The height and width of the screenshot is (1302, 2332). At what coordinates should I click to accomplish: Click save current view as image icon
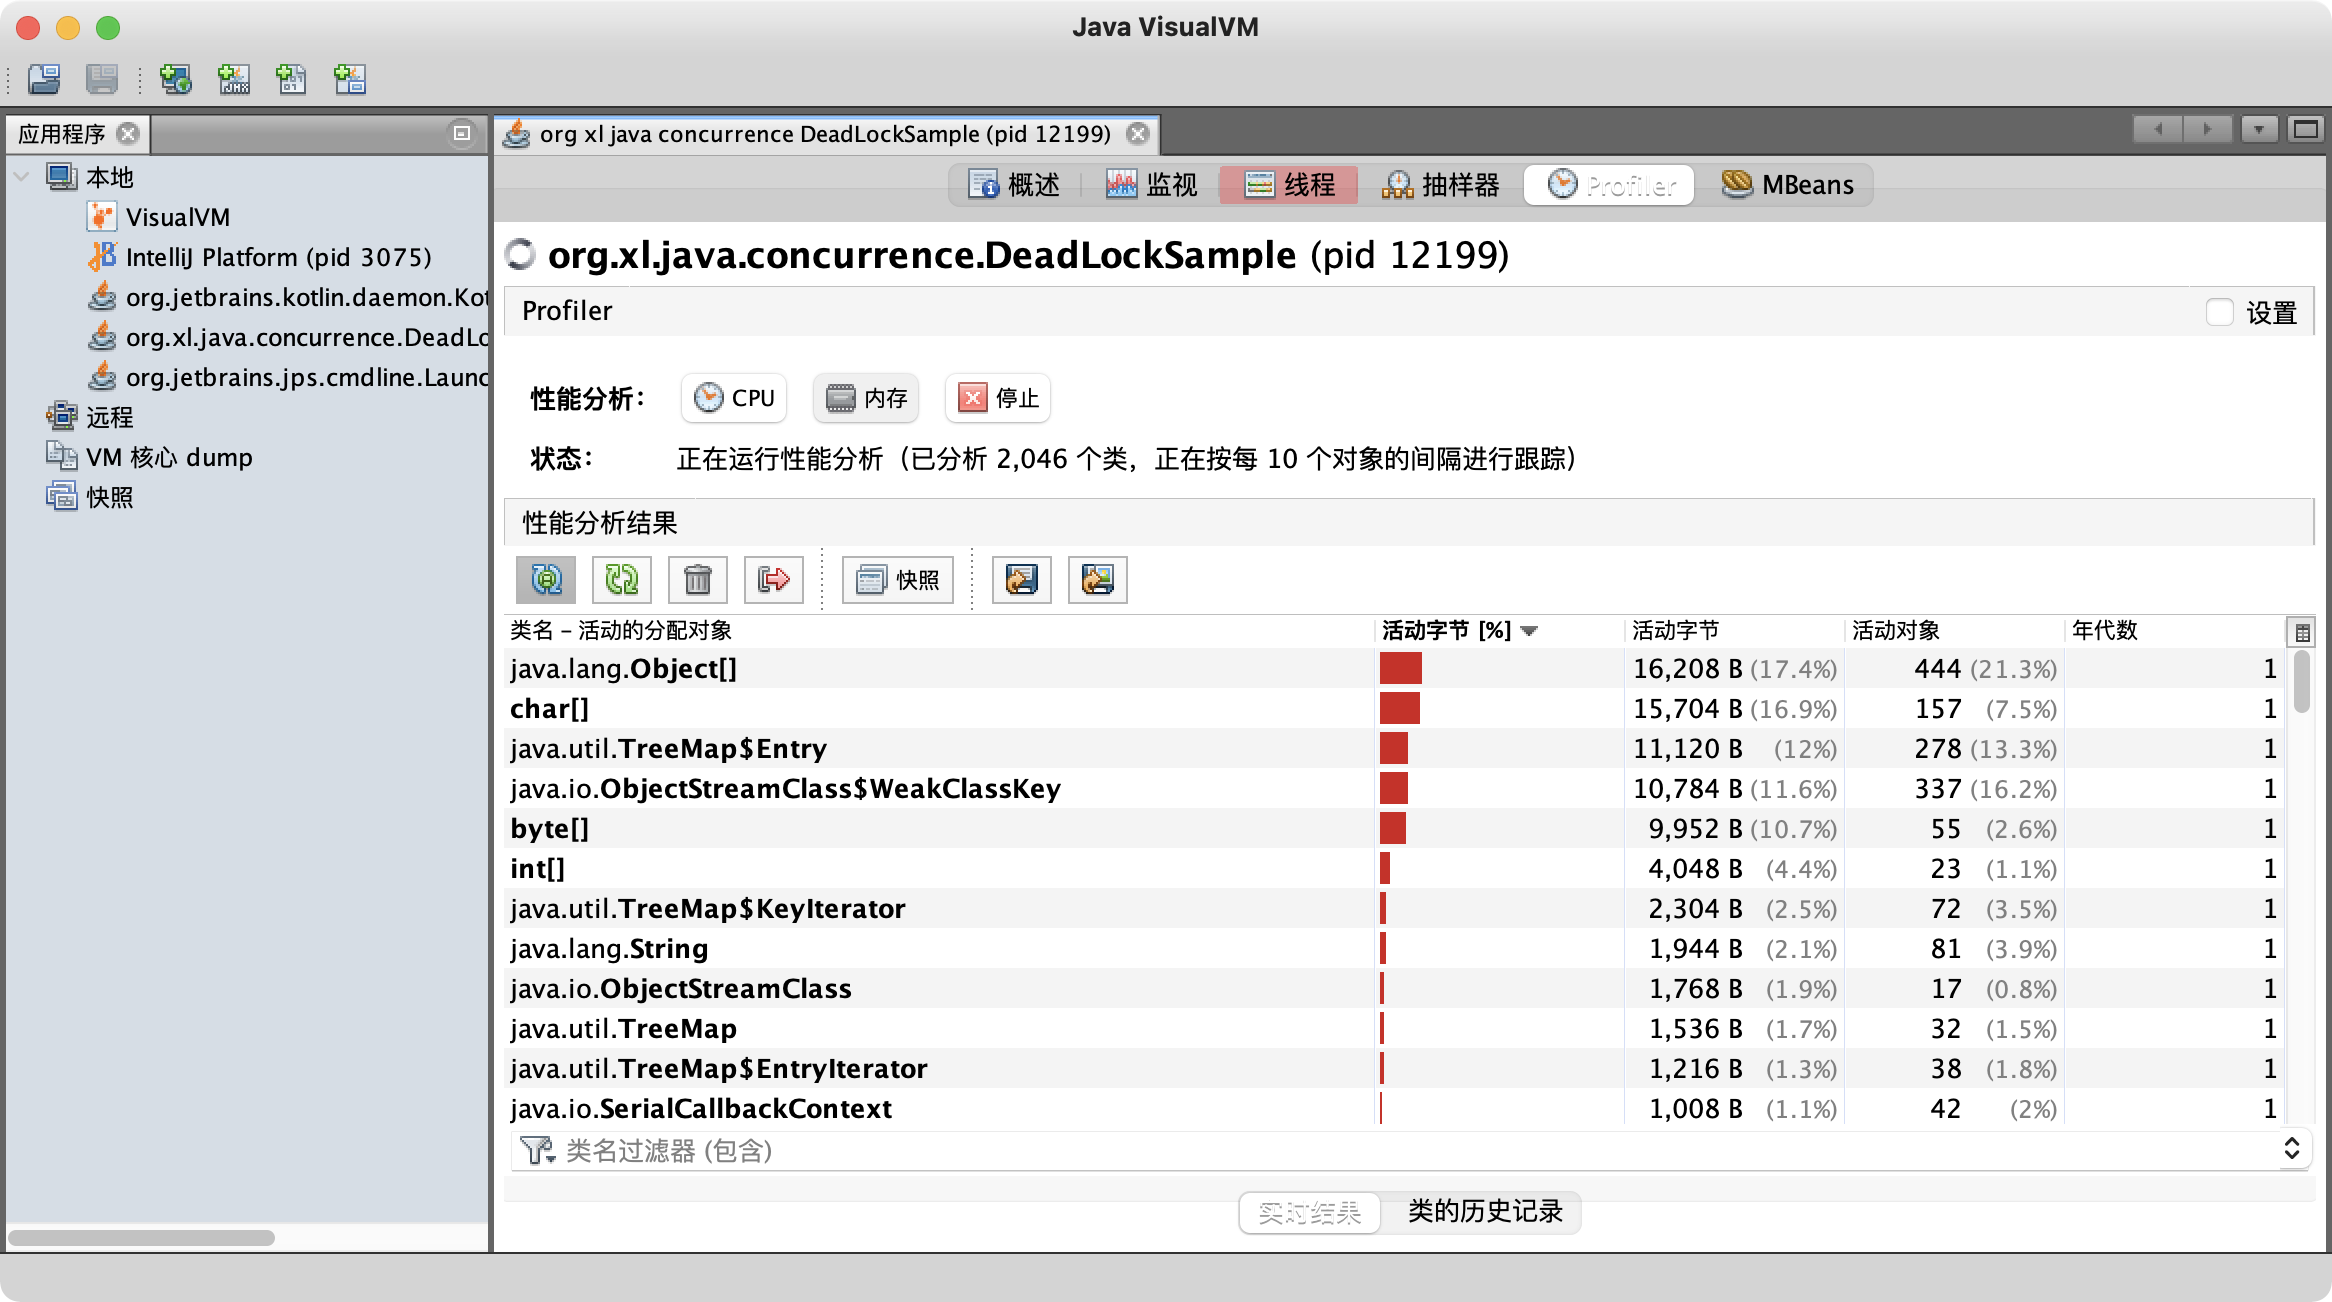pyautogui.click(x=1098, y=580)
